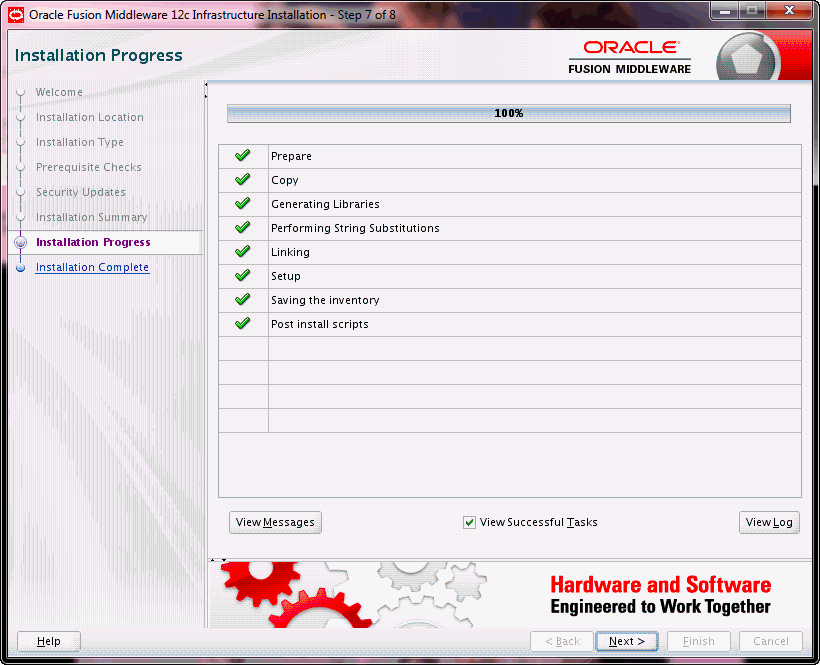The image size is (820, 665).
Task: Click the green checkmark beside Prepare
Action: click(x=243, y=155)
